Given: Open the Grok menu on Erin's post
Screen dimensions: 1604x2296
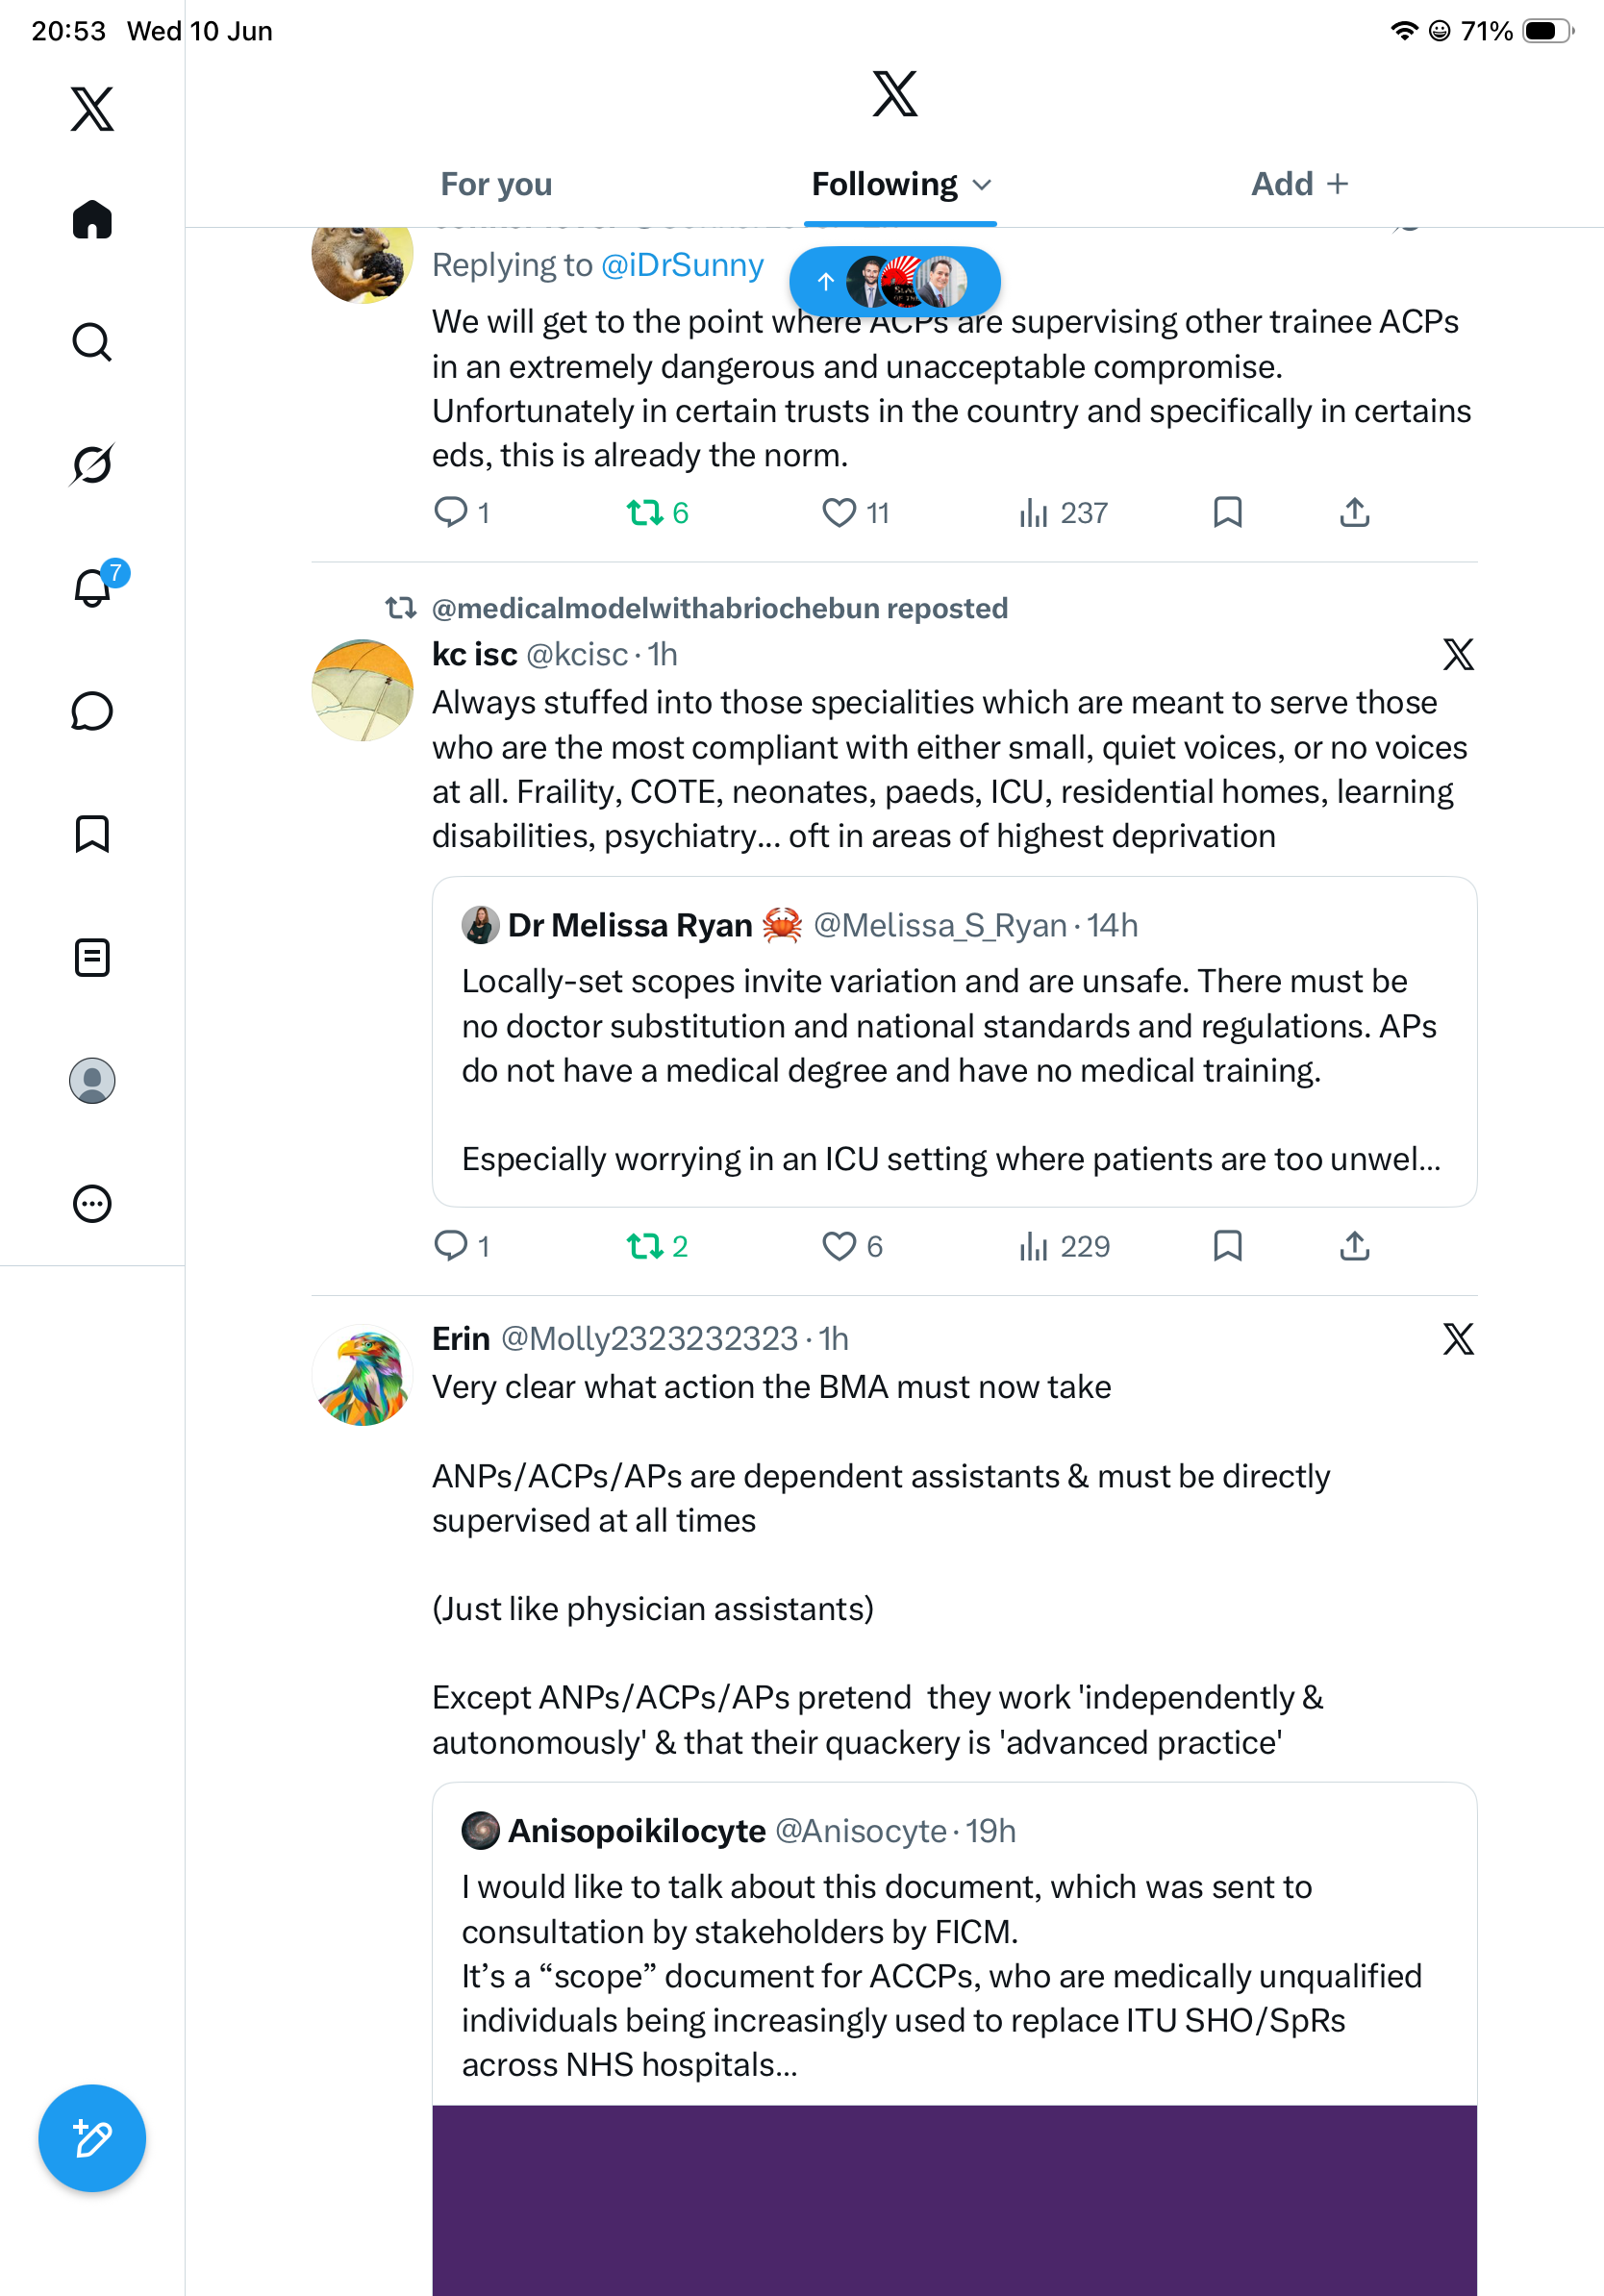Looking at the screenshot, I should pyautogui.click(x=1458, y=1339).
